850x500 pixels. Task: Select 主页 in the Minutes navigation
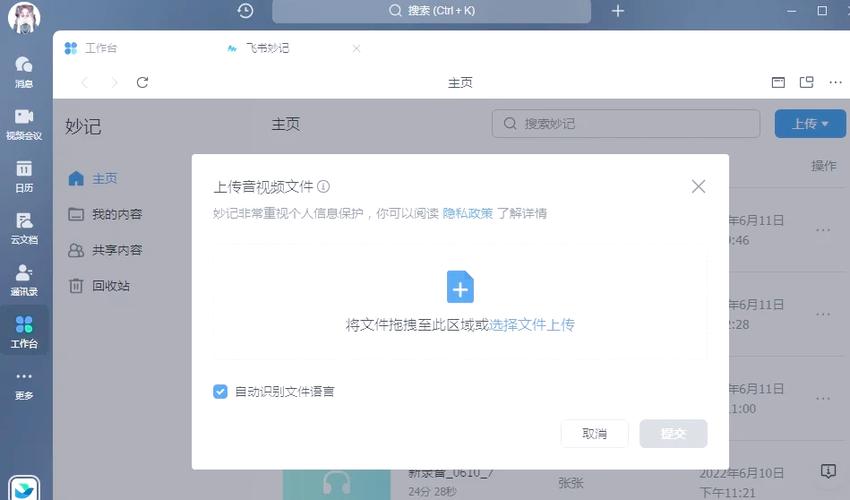tap(93, 178)
